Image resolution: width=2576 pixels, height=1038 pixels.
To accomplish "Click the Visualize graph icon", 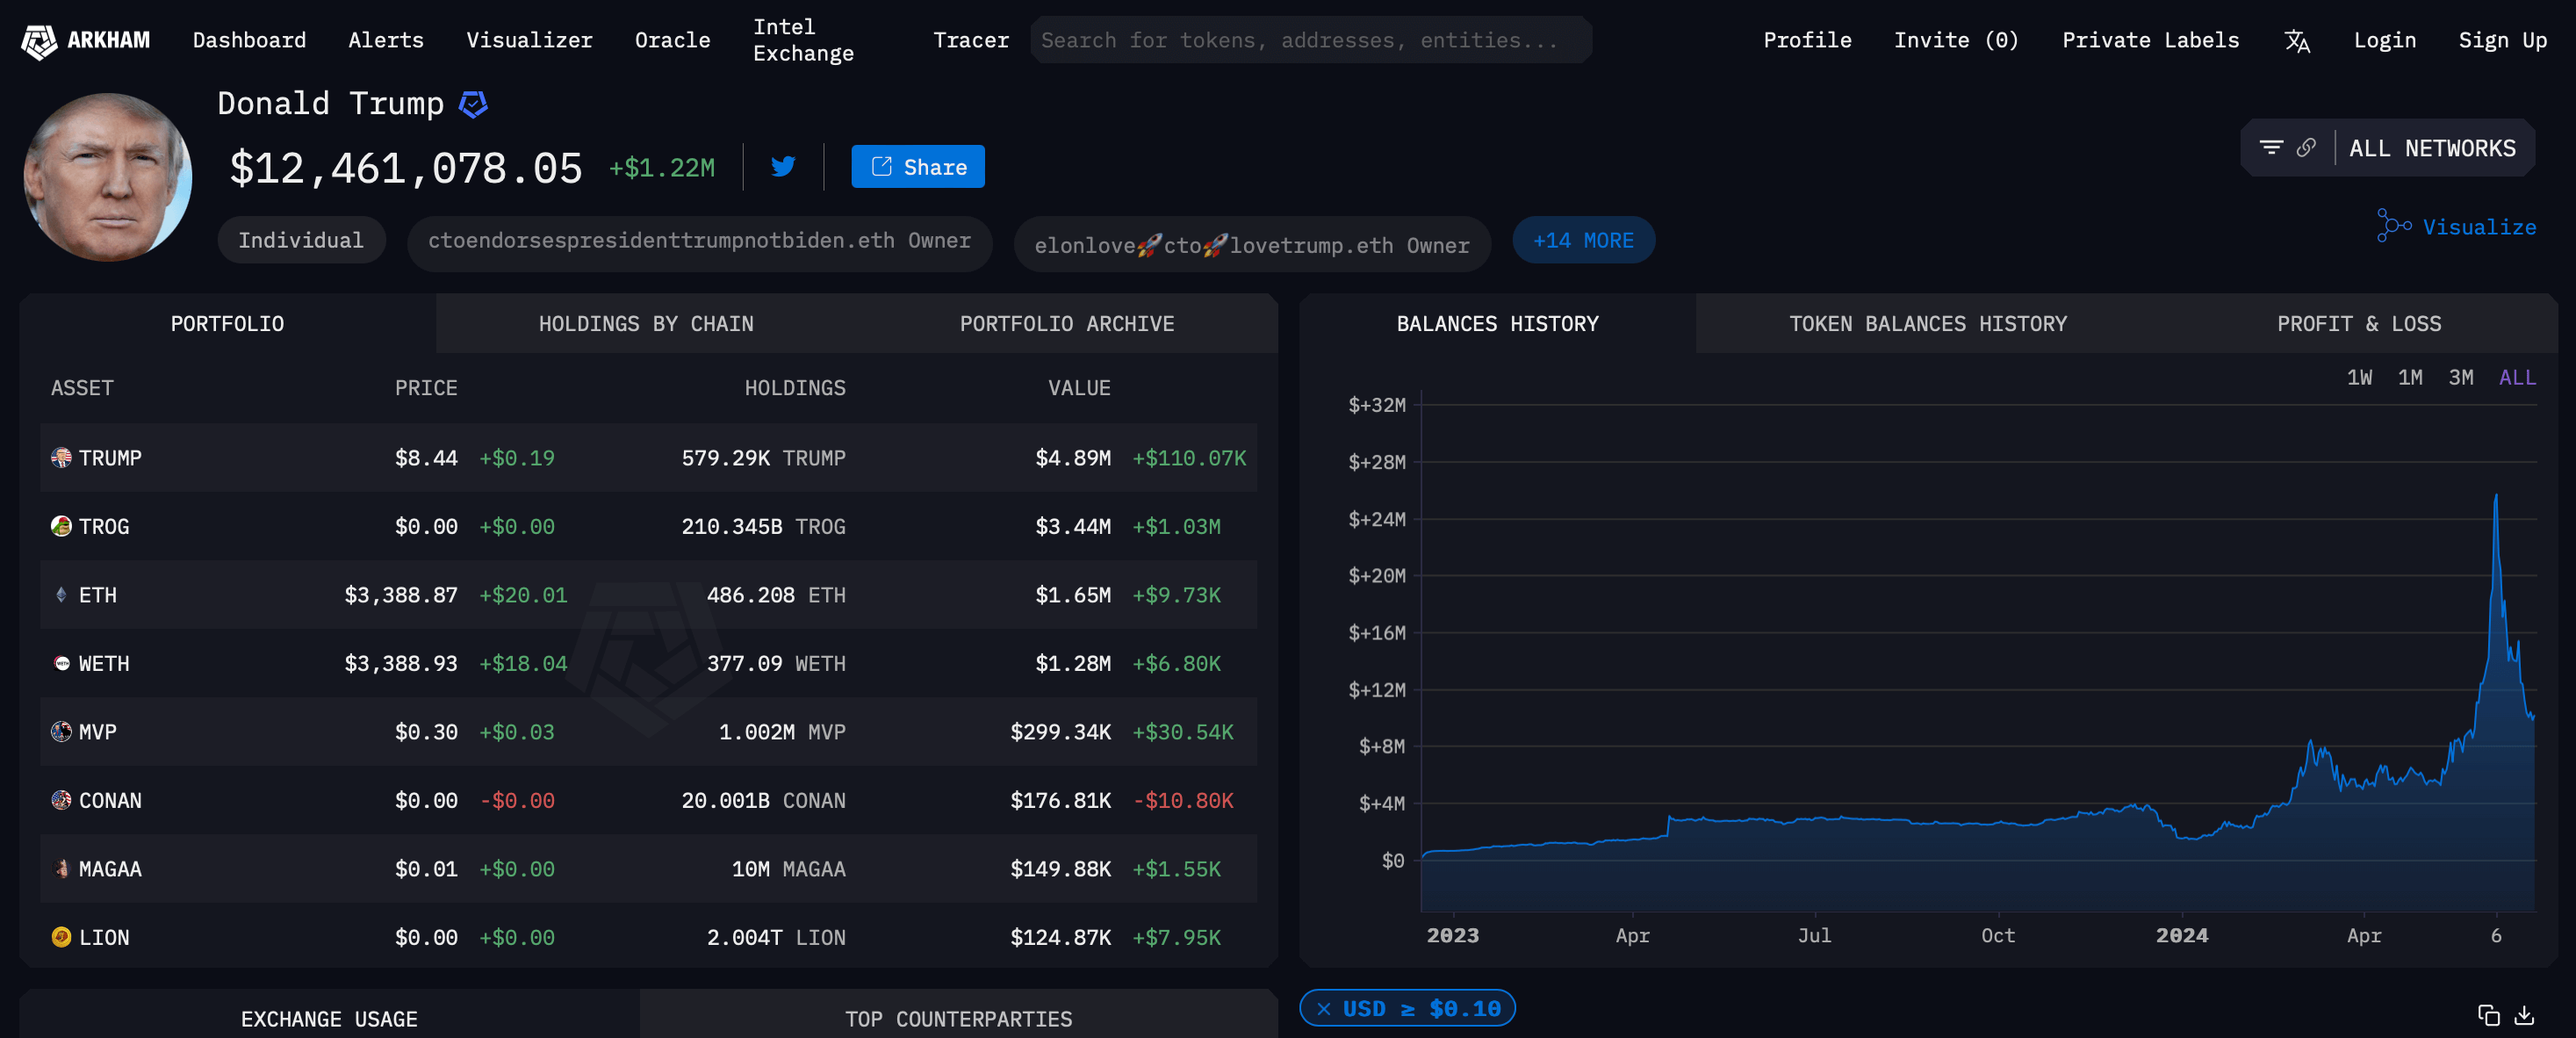I will (x=2394, y=226).
